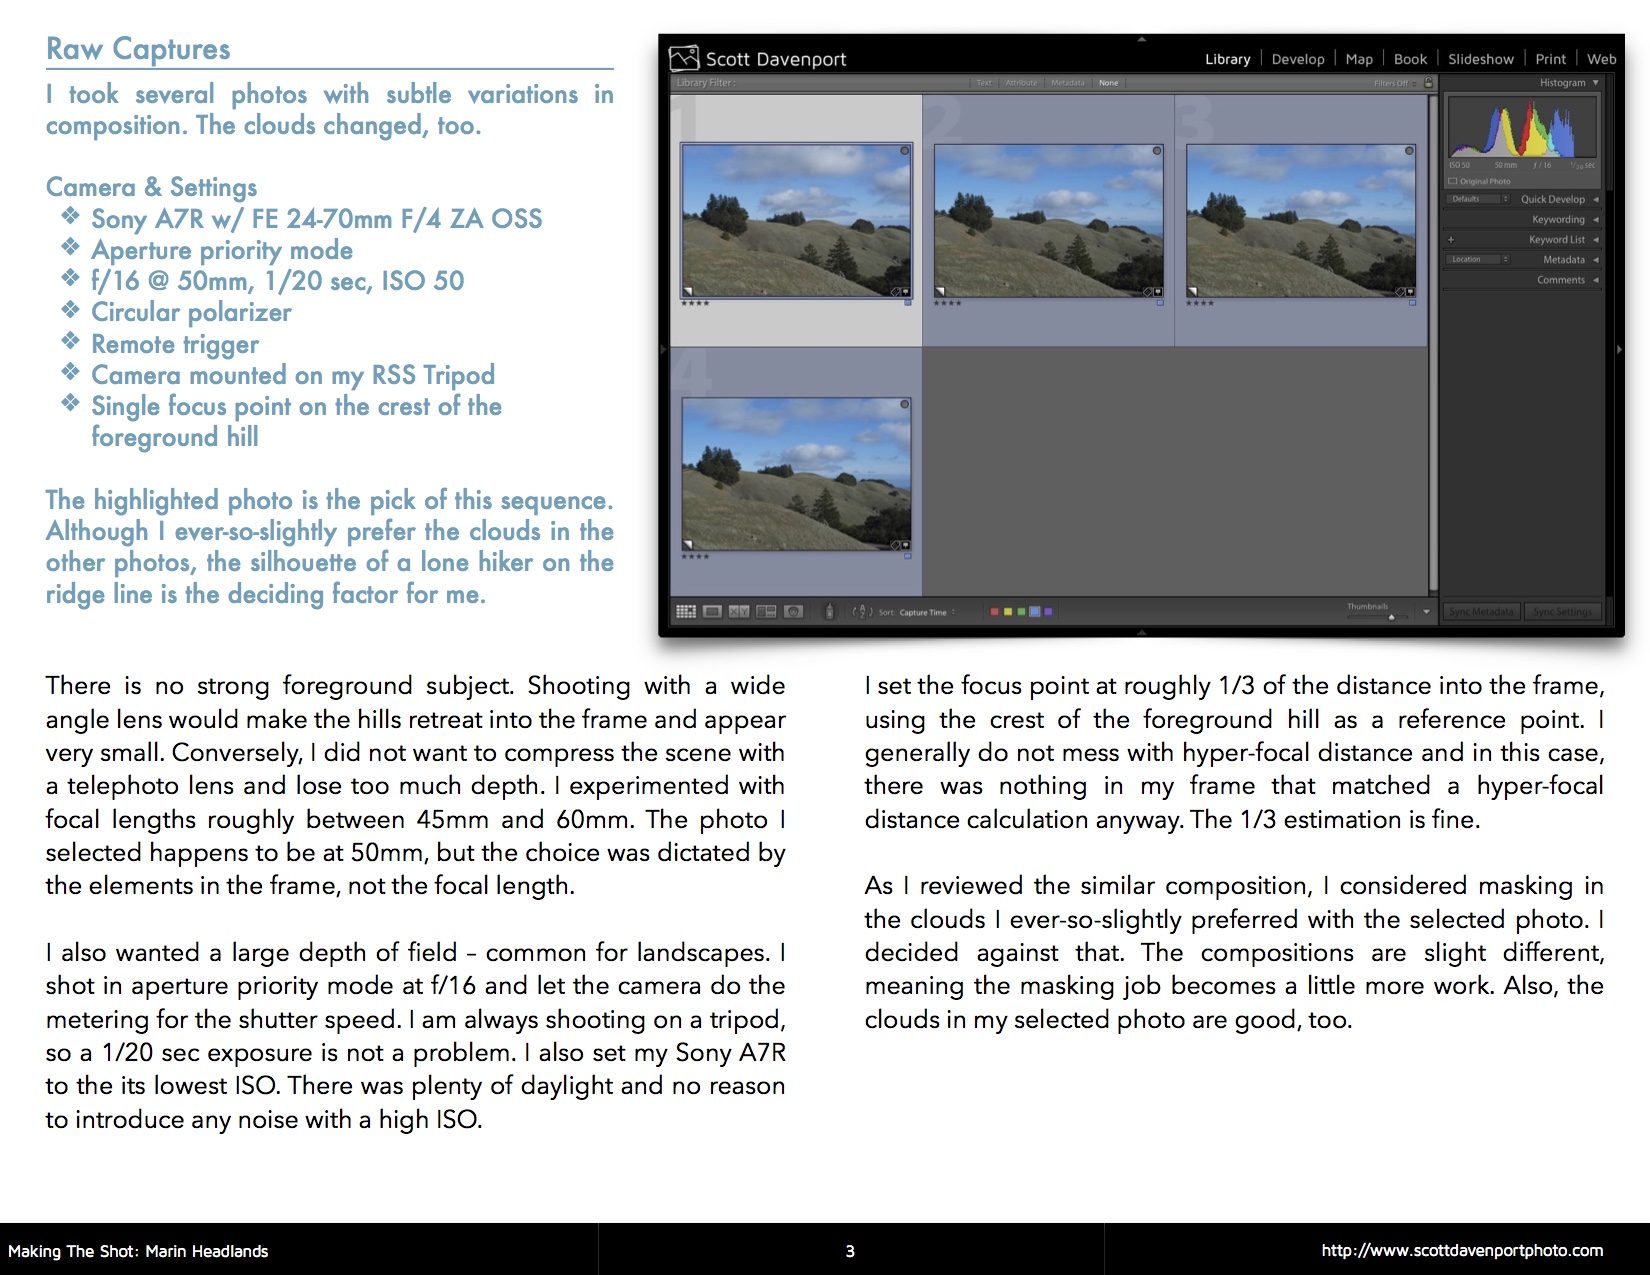The width and height of the screenshot is (1650, 1275).
Task: Select the Painter spray can tool
Action: coord(829,611)
